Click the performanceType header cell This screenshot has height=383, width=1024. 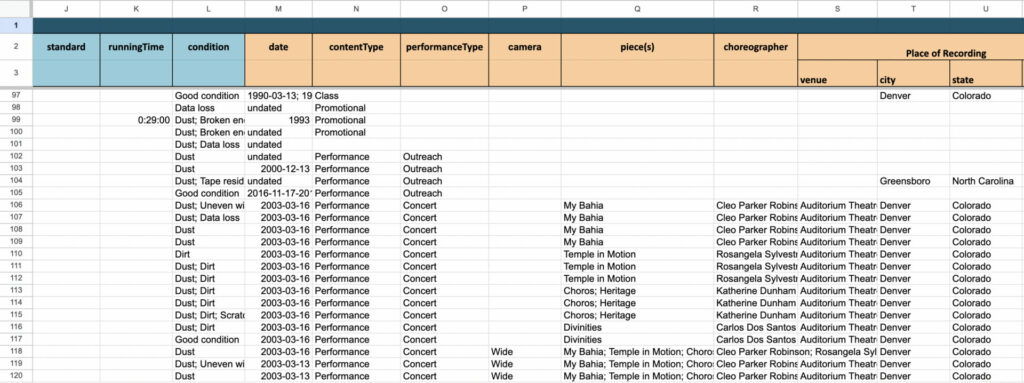(444, 47)
